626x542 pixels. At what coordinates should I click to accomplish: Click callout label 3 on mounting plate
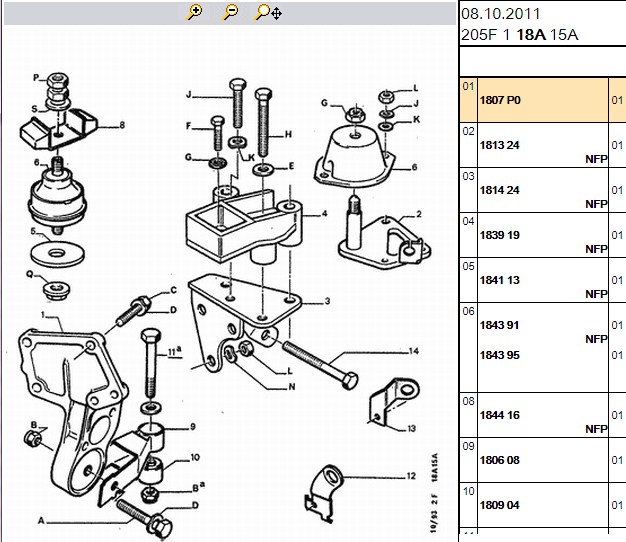327,301
